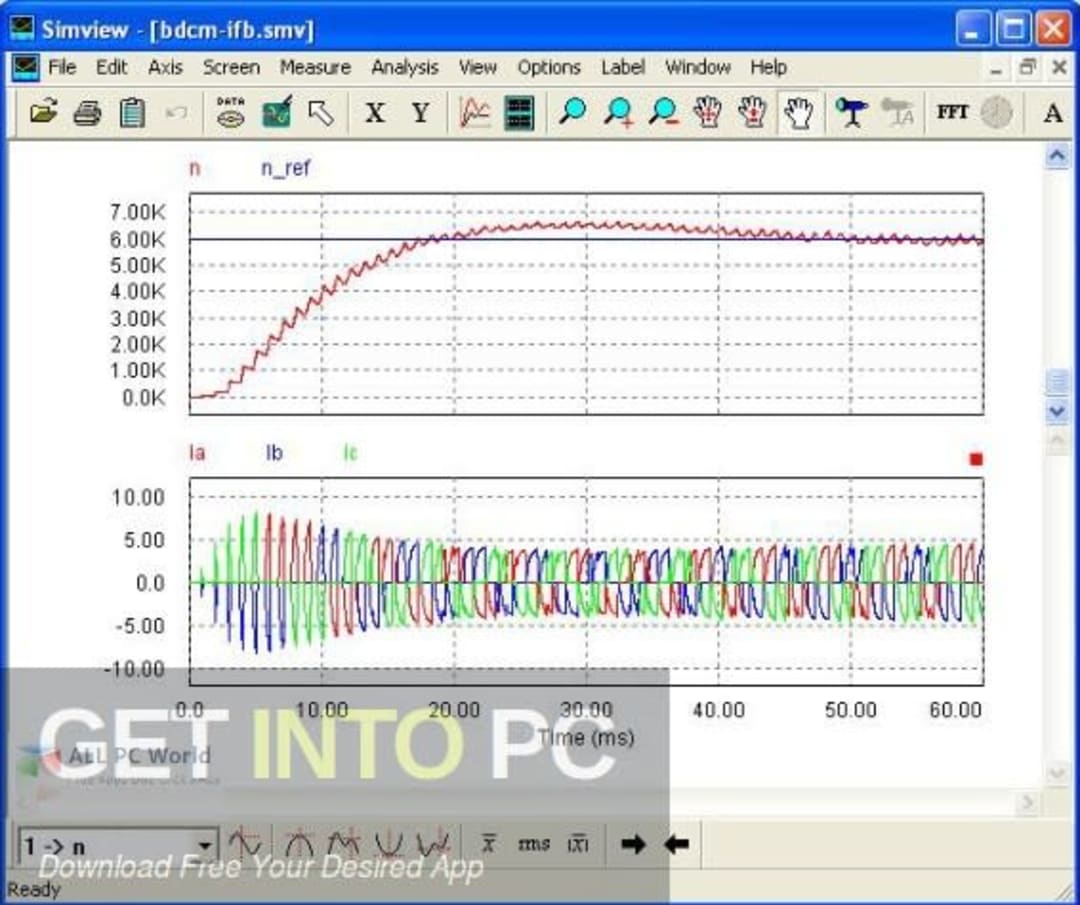This screenshot has width=1080, height=905.
Task: Click the Ic curve legend label
Action: (351, 452)
